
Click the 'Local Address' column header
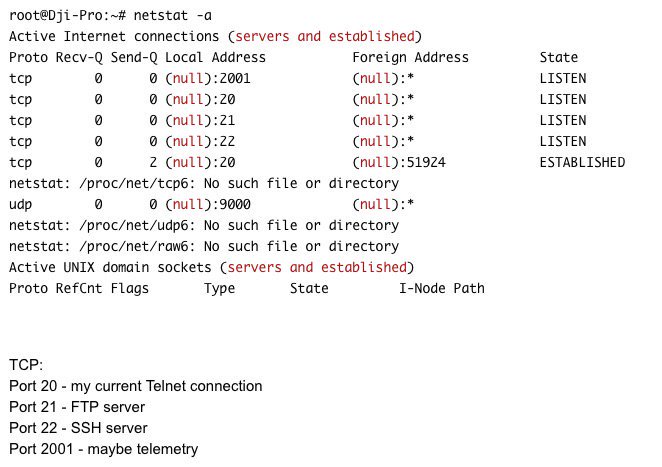tap(215, 57)
